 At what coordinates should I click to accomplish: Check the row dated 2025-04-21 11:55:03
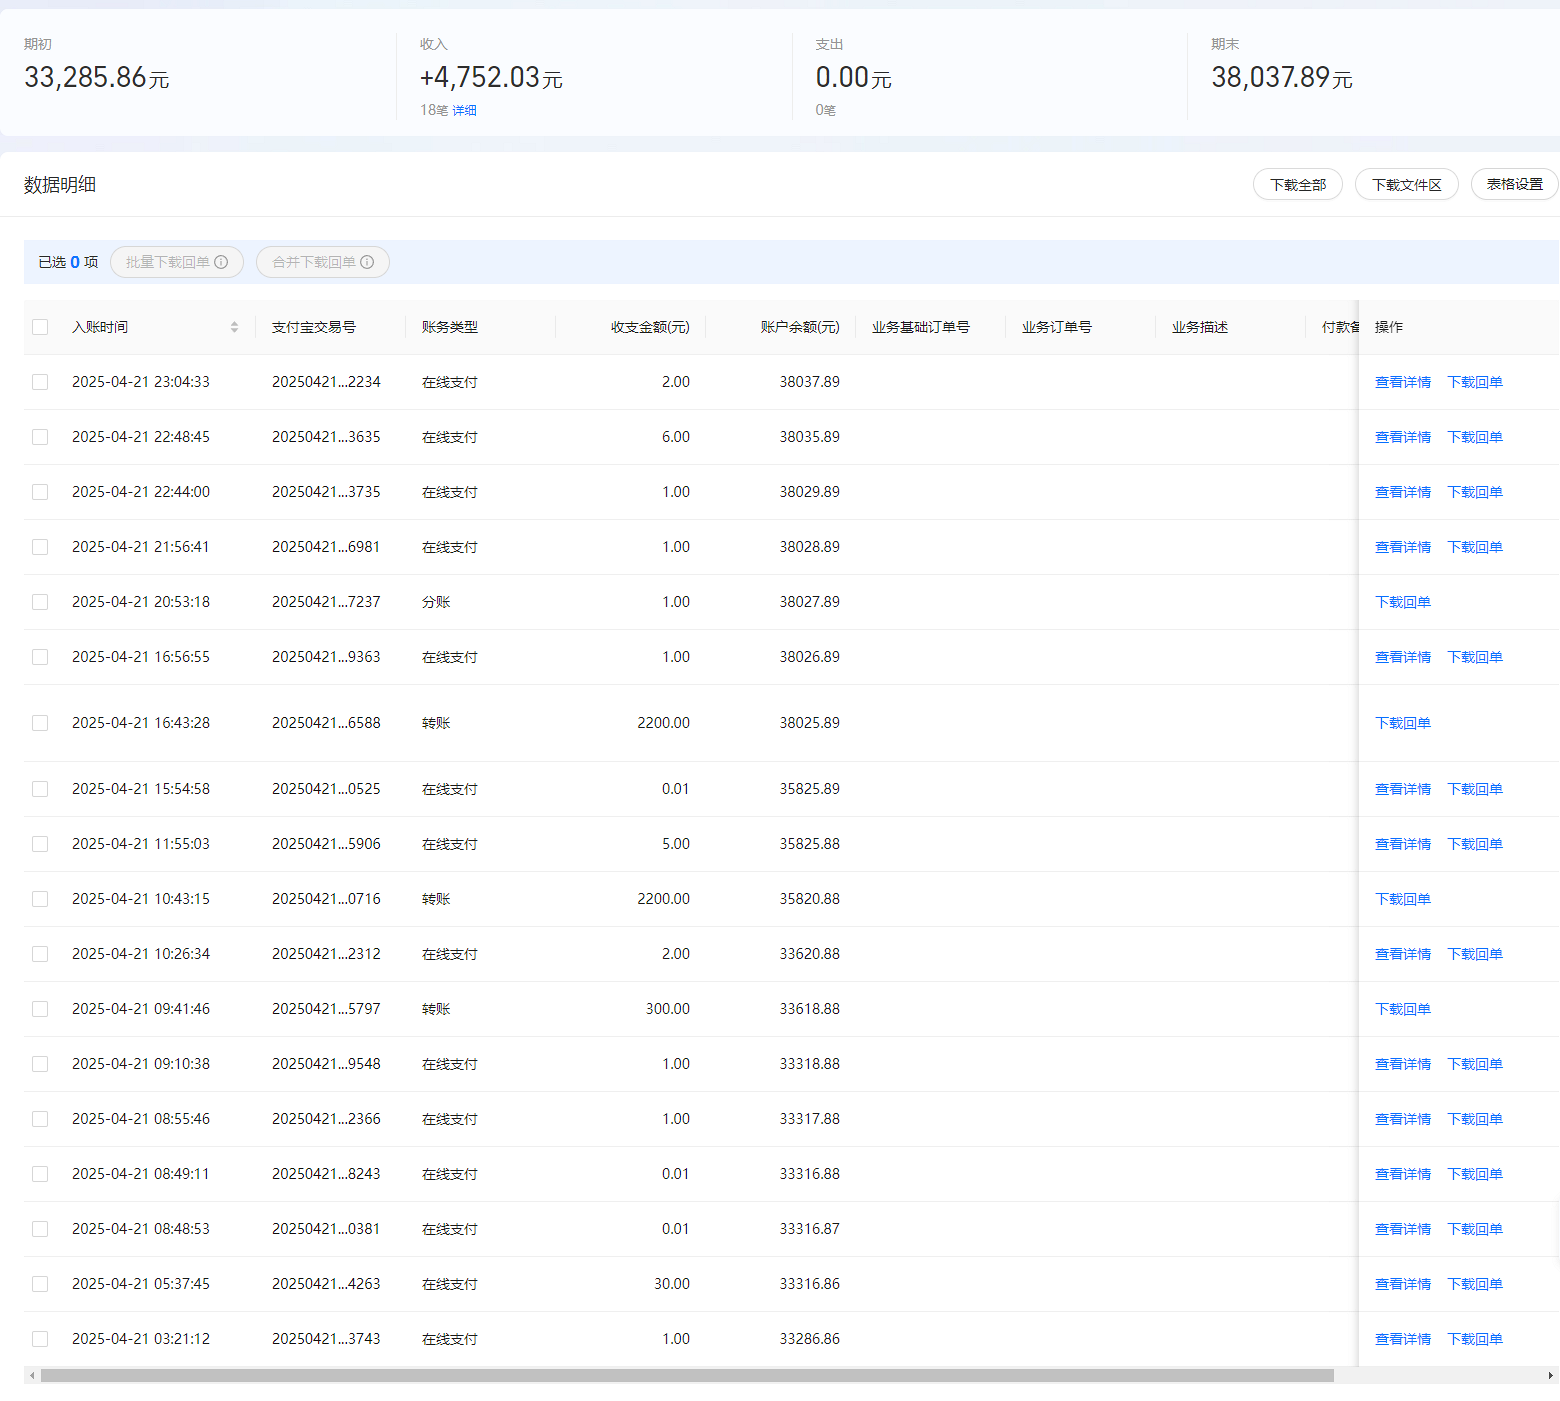tap(40, 844)
